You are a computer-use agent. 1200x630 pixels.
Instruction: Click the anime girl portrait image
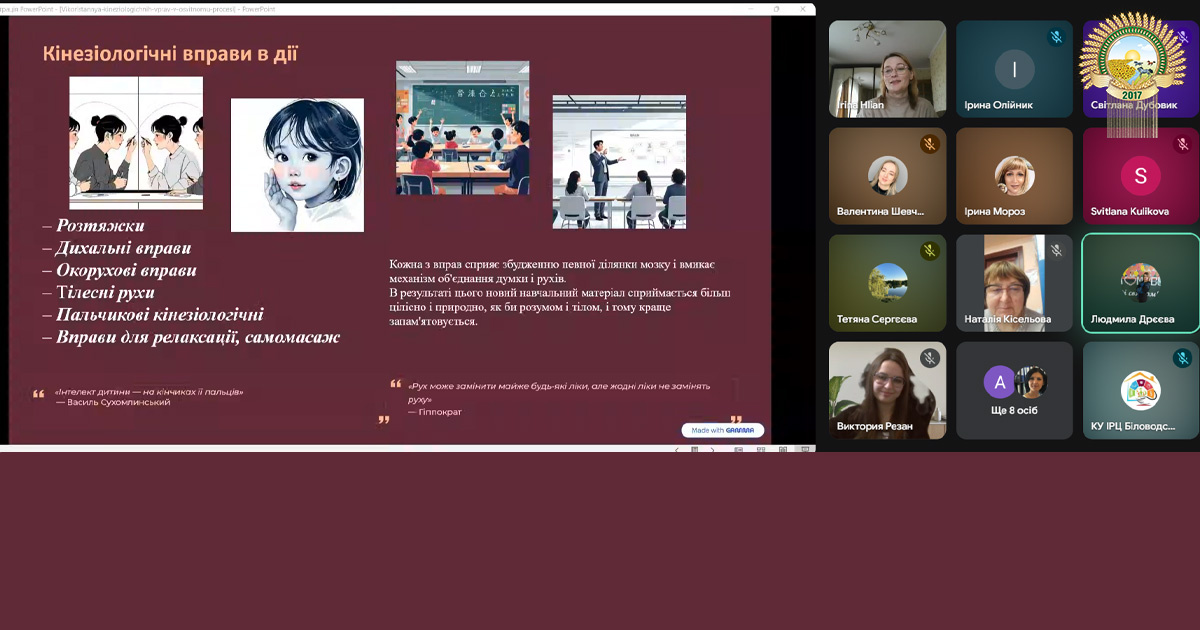[297, 165]
